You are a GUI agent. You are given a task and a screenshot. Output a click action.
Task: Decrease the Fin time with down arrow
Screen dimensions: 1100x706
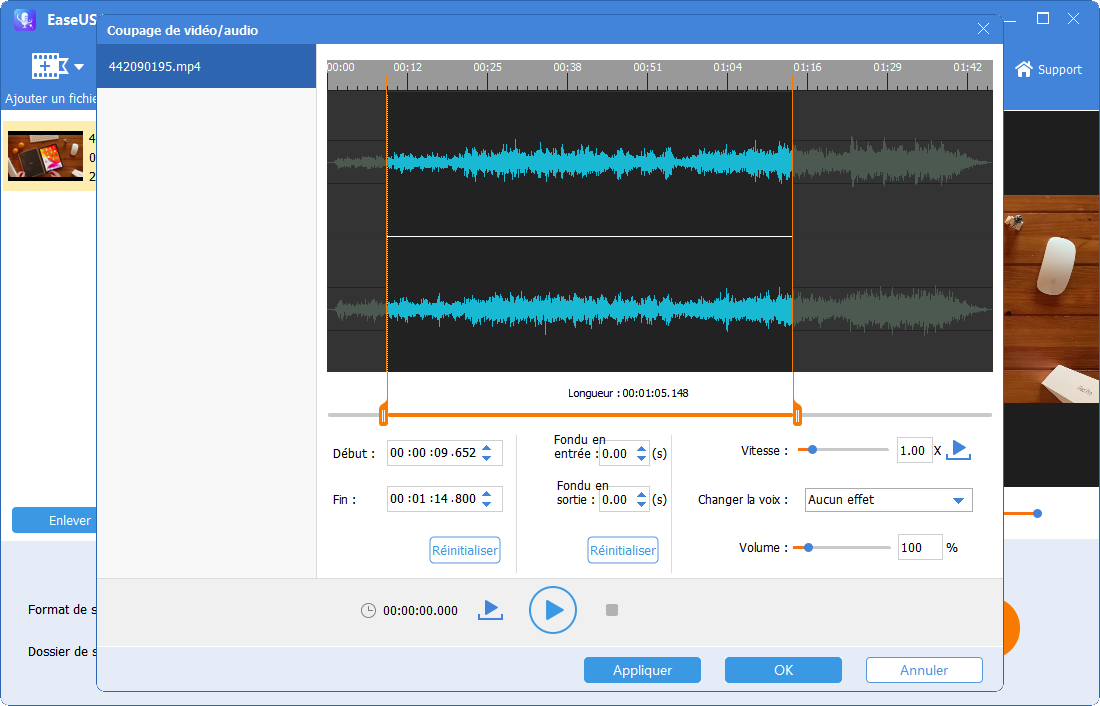[487, 503]
